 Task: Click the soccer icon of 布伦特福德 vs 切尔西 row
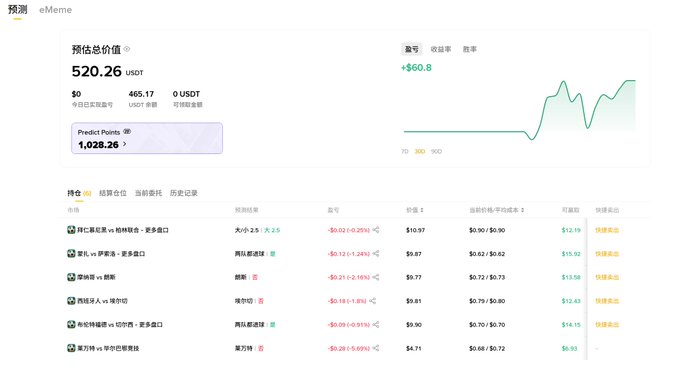pos(71,324)
